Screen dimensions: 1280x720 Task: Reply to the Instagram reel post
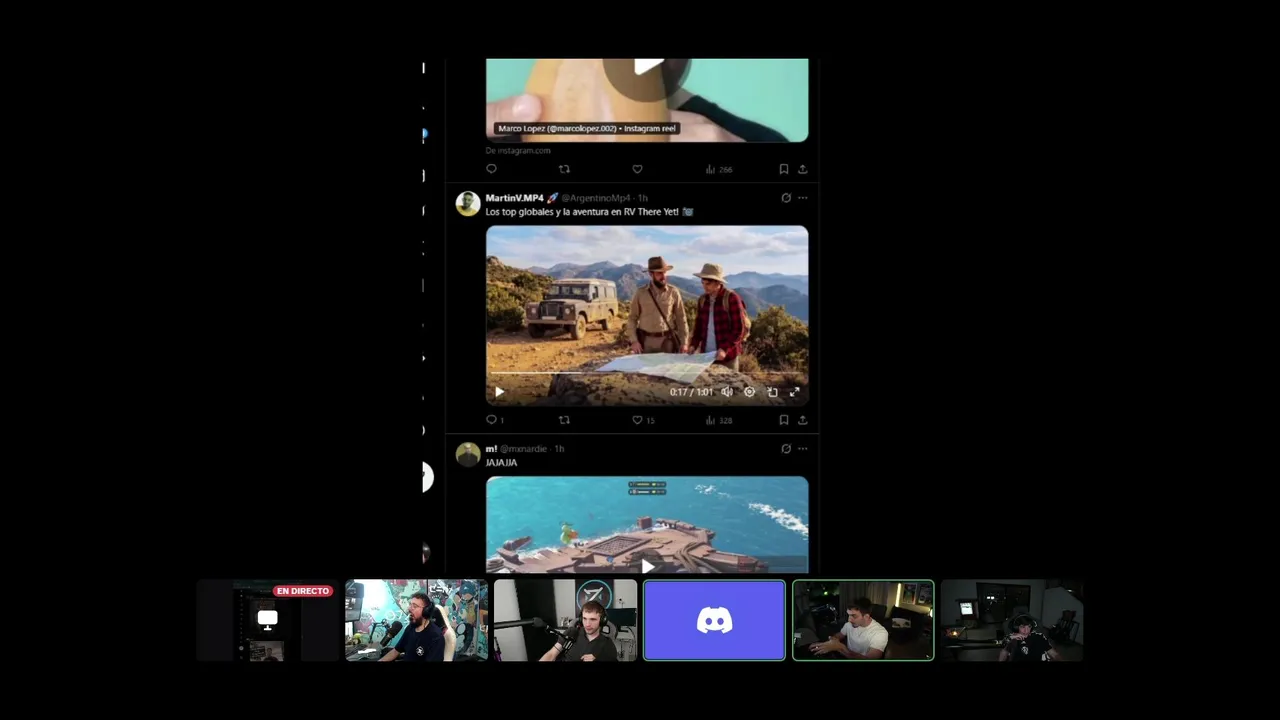tap(491, 169)
